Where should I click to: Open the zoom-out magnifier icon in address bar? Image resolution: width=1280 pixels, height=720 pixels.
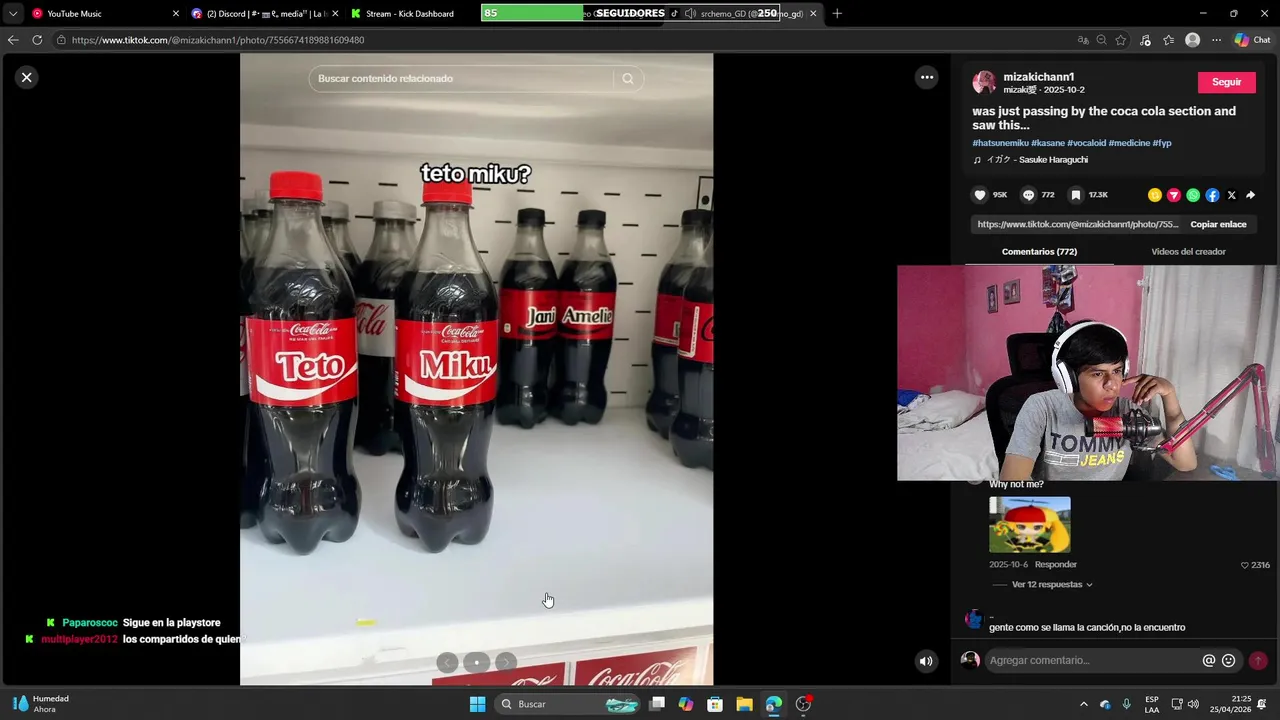pyautogui.click(x=1101, y=40)
